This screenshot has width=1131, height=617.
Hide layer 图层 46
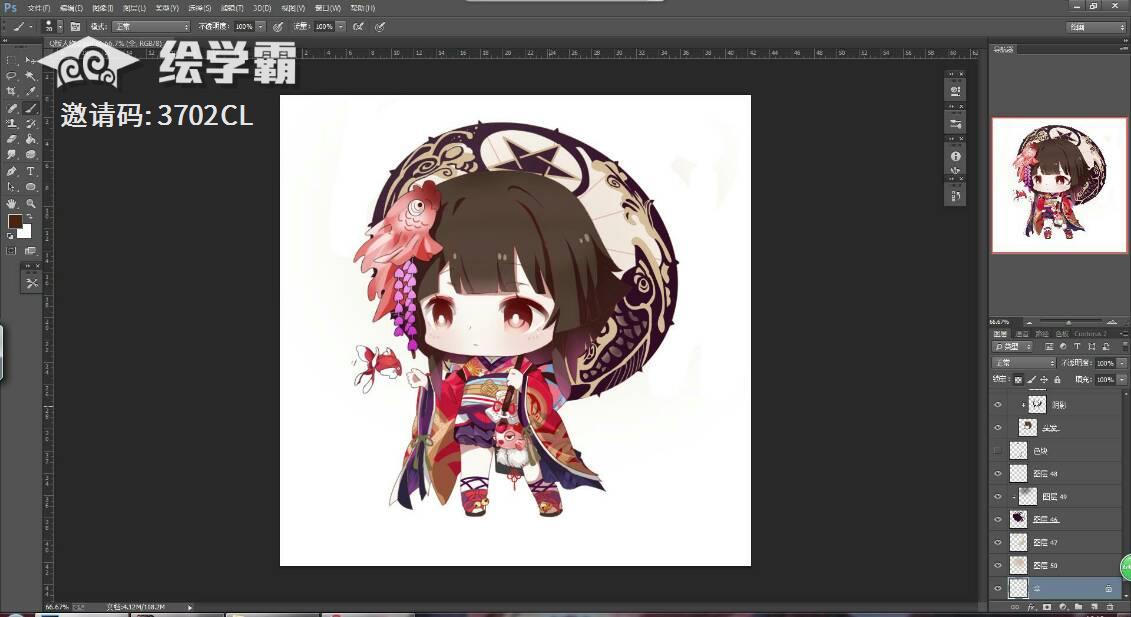point(998,520)
